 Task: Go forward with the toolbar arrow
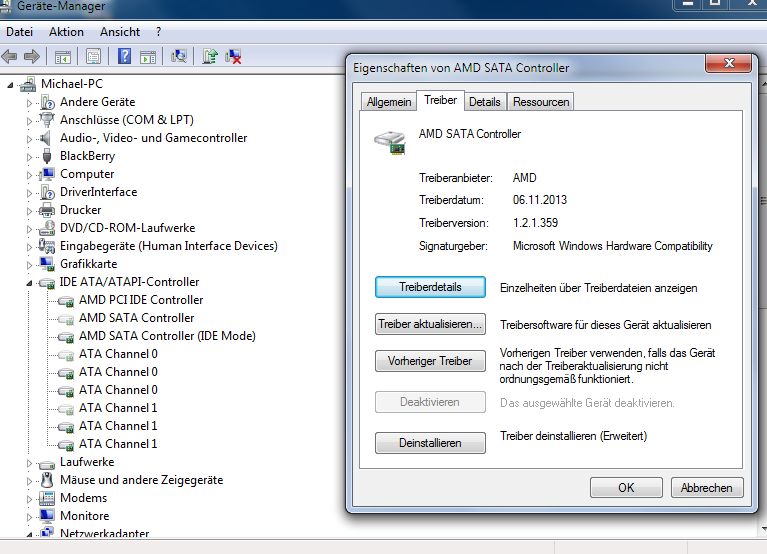click(x=32, y=57)
